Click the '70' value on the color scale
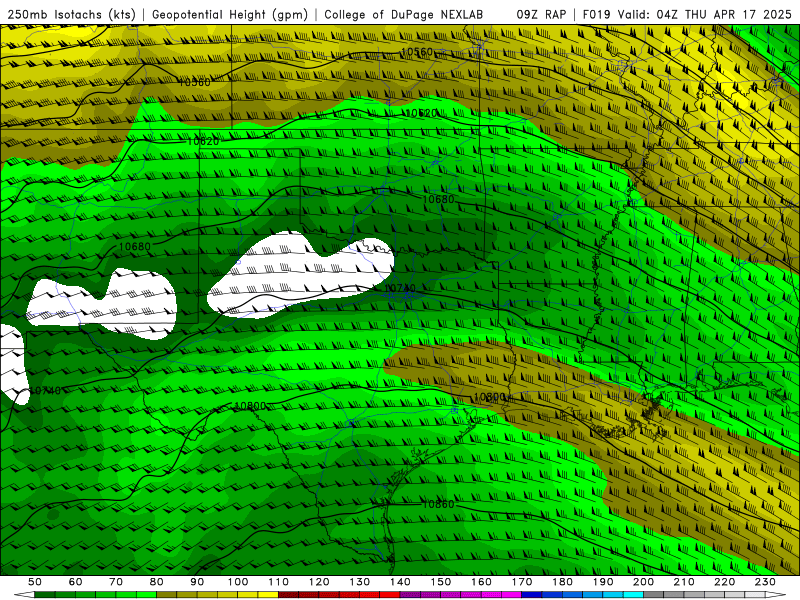The width and height of the screenshot is (800, 600). 116,582
